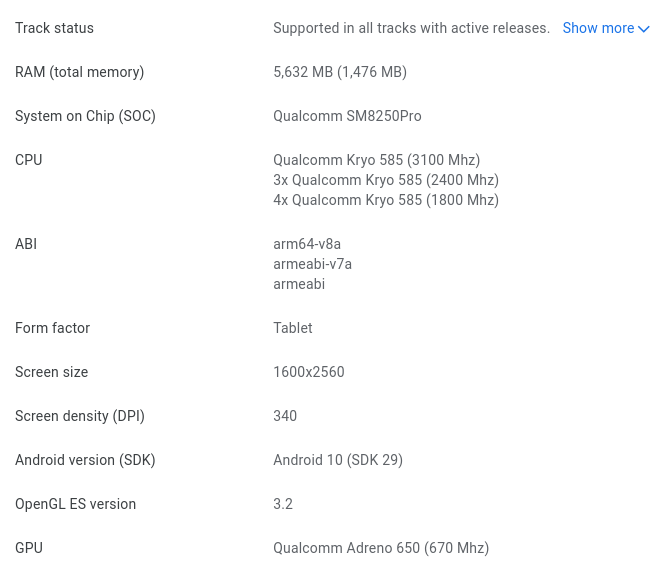
Task: Click the Screen density 340 value
Action: 285,416
